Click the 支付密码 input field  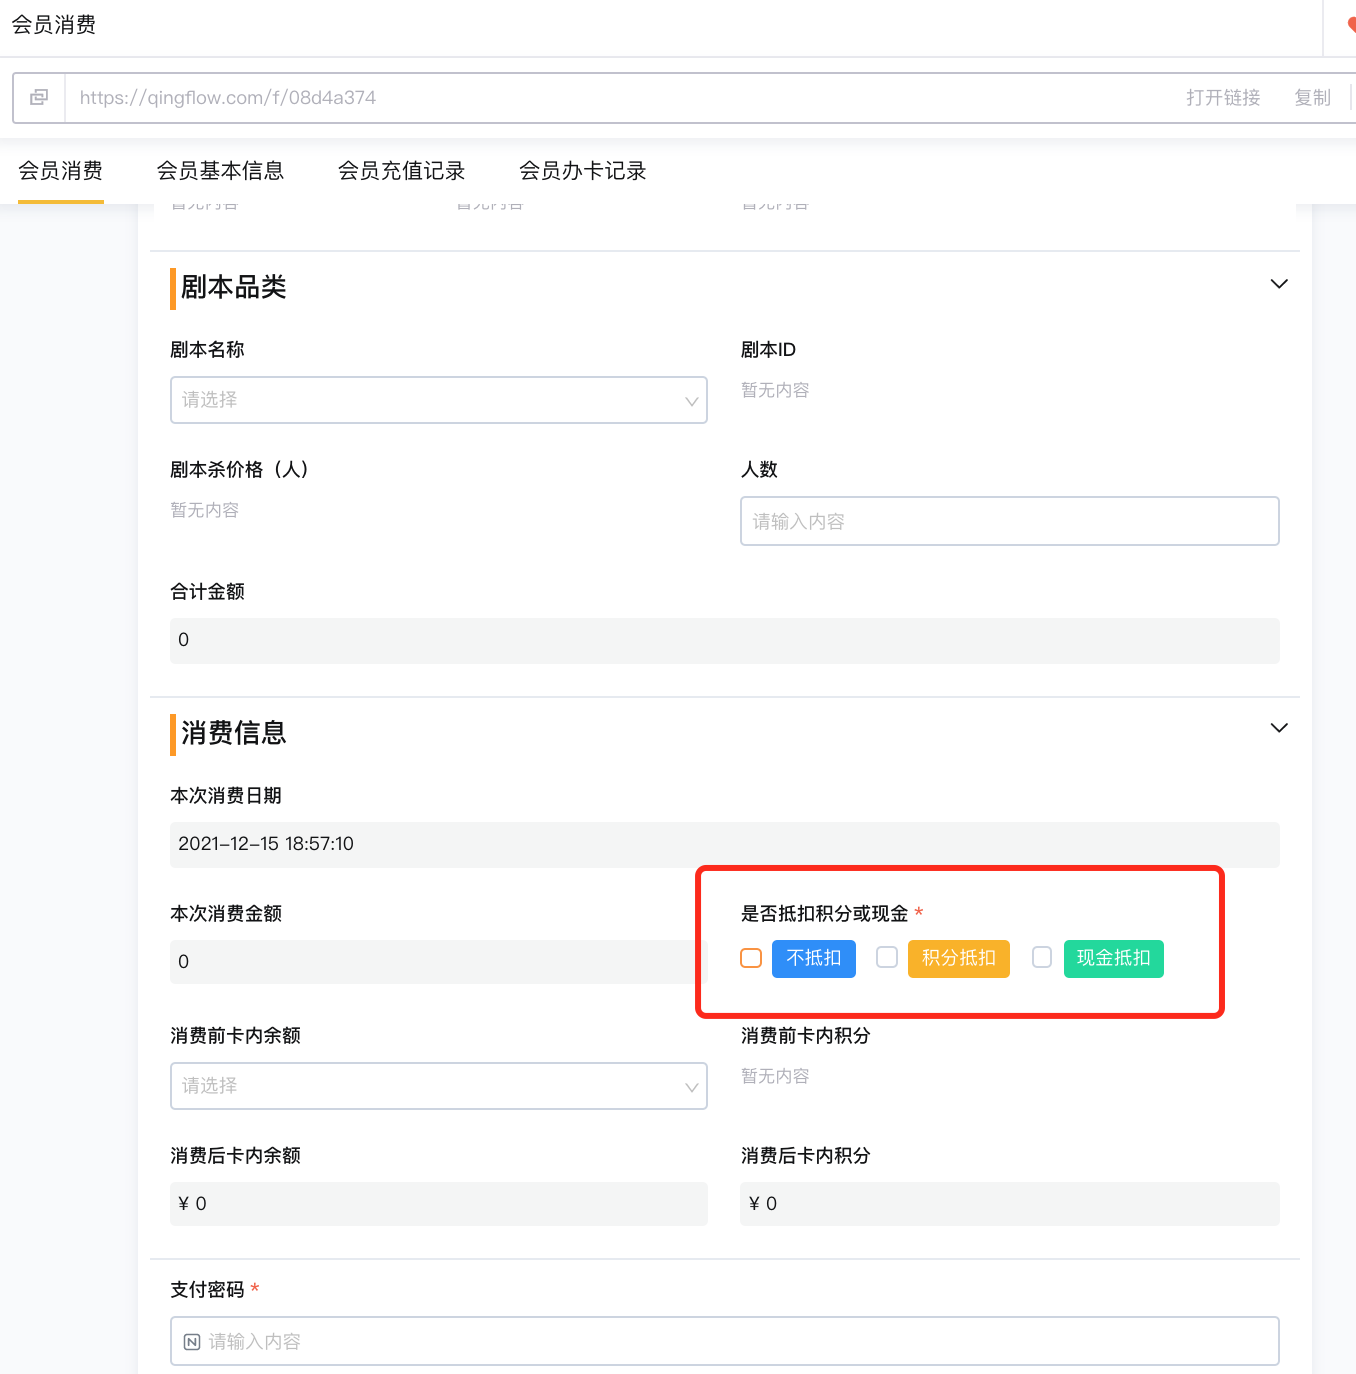coord(724,1341)
